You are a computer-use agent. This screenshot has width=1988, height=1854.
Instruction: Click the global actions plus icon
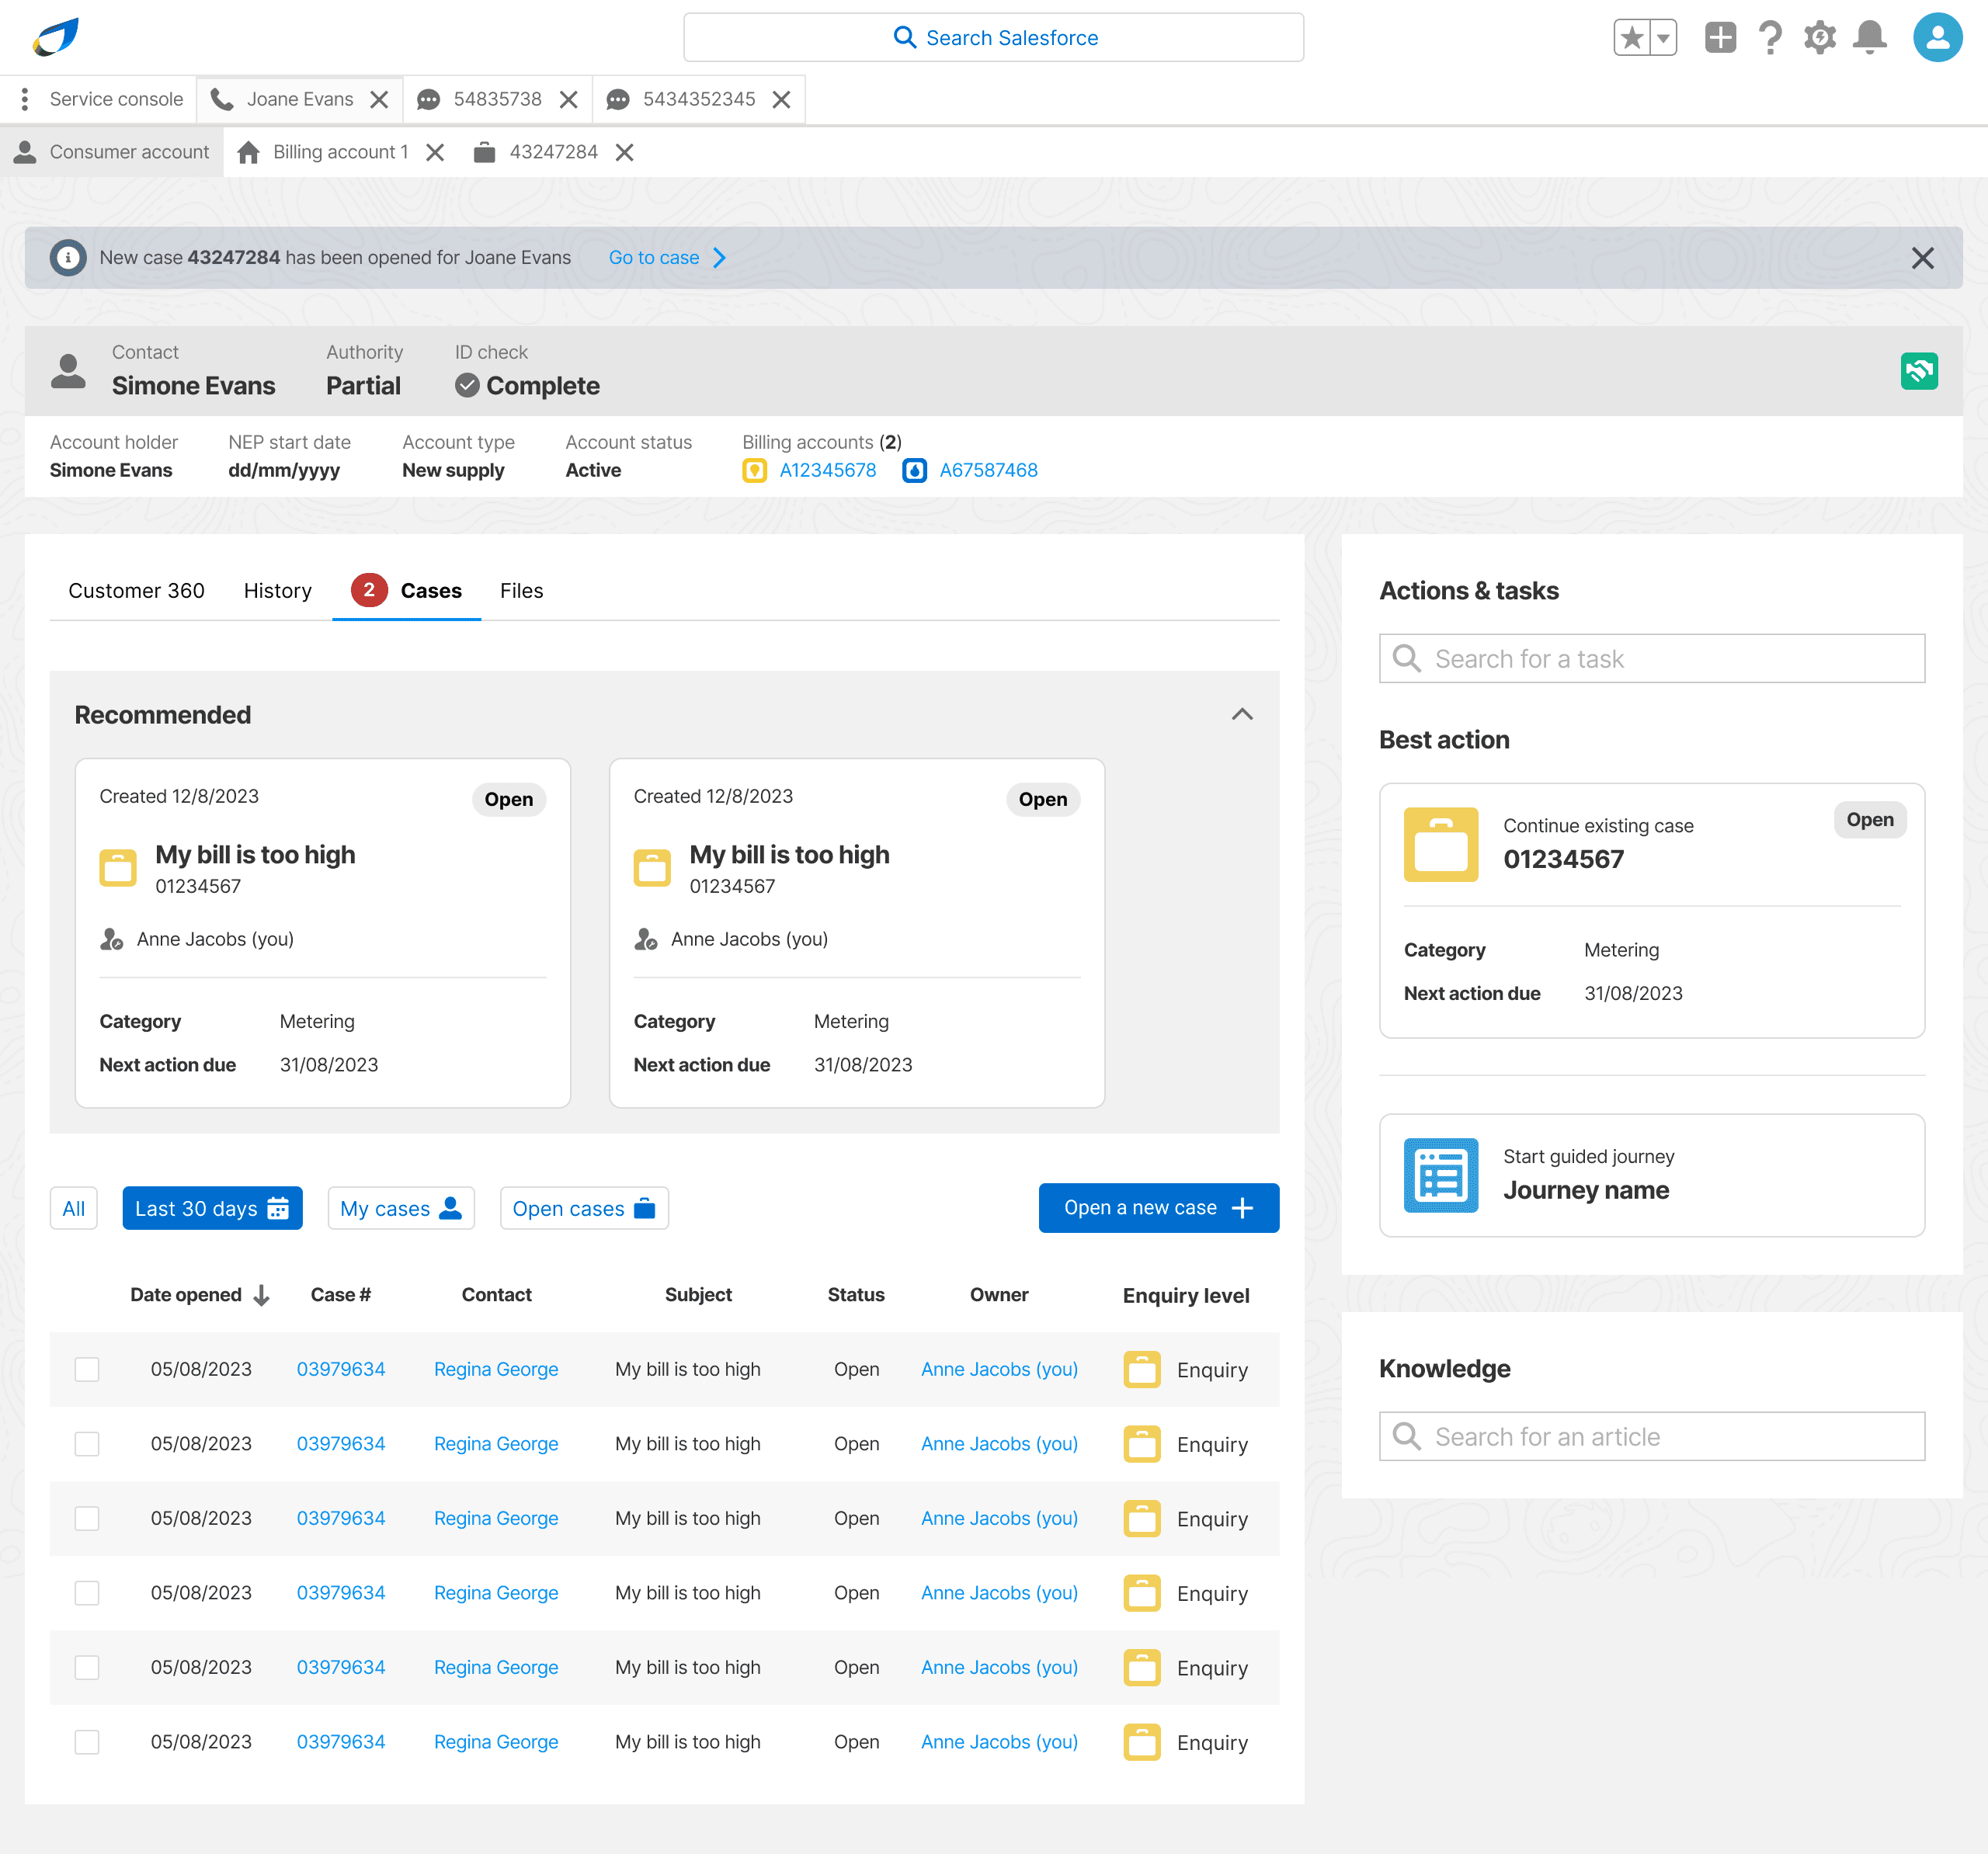click(x=1720, y=38)
